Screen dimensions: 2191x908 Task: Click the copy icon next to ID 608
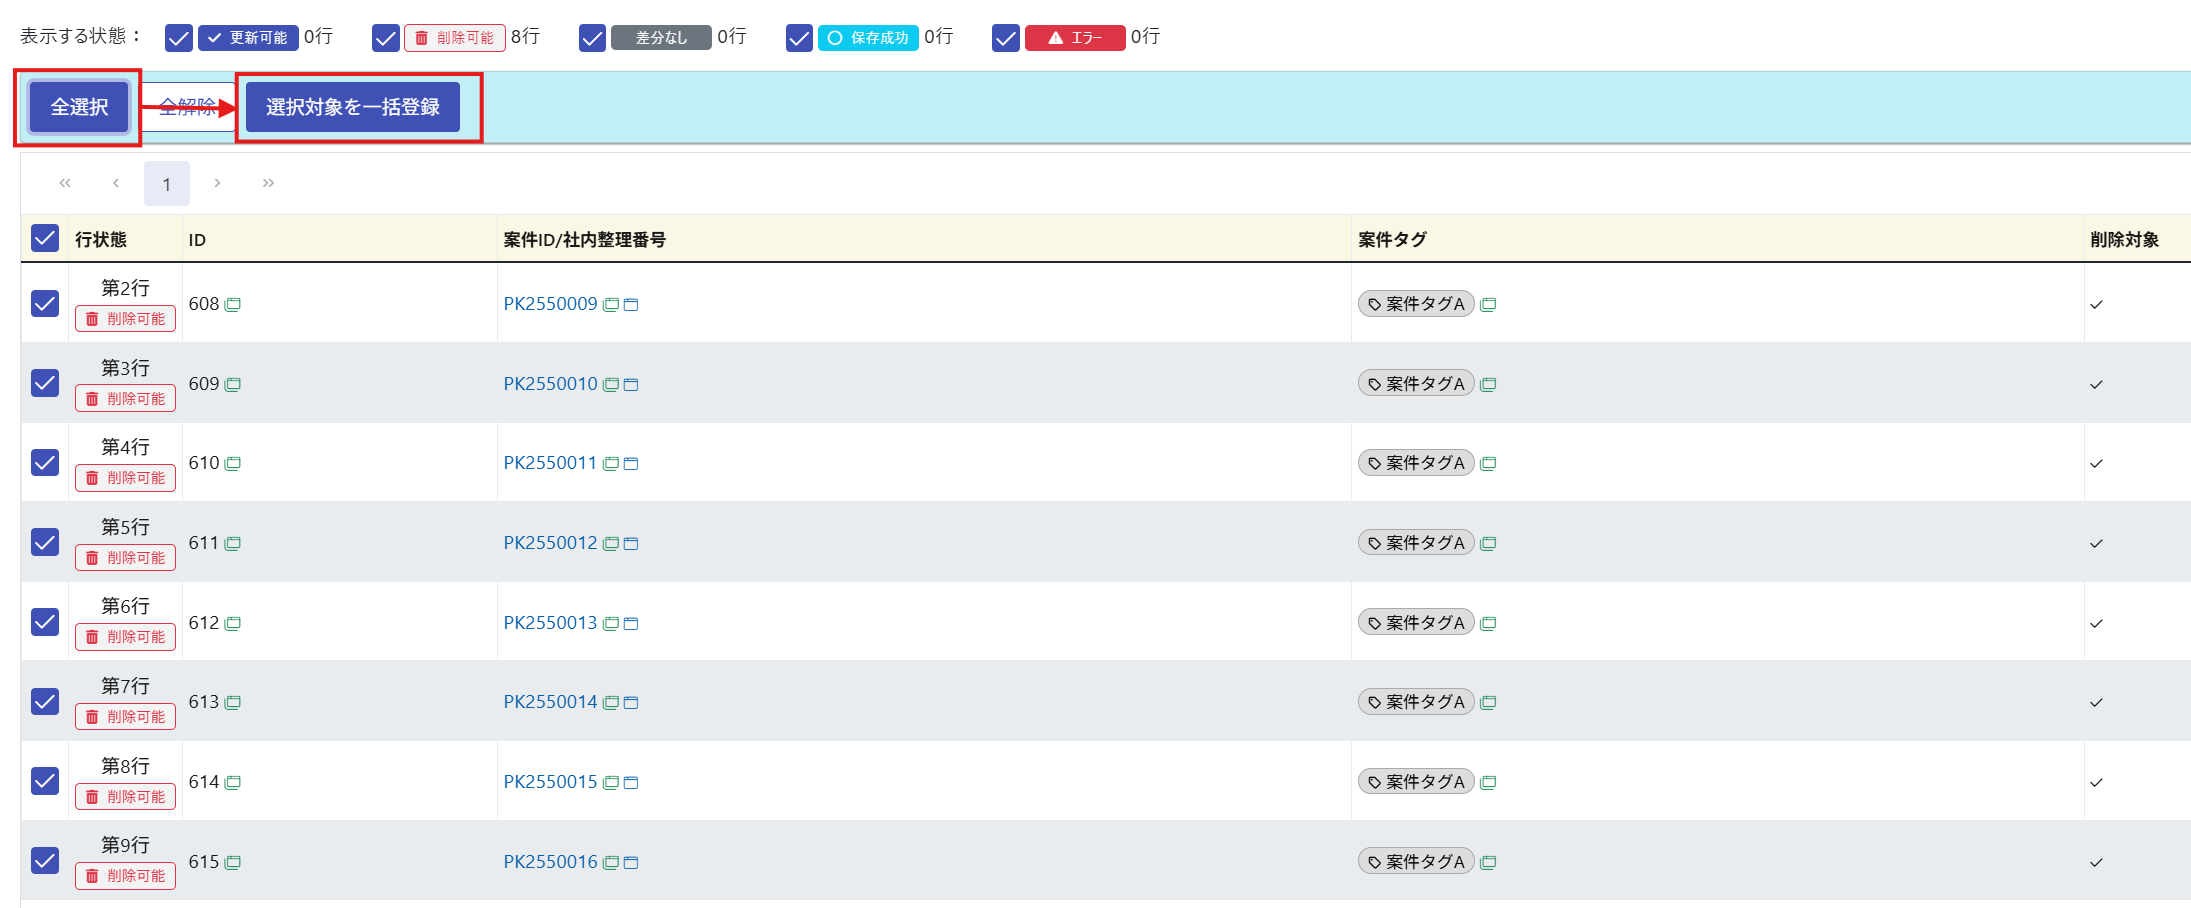coord(233,304)
